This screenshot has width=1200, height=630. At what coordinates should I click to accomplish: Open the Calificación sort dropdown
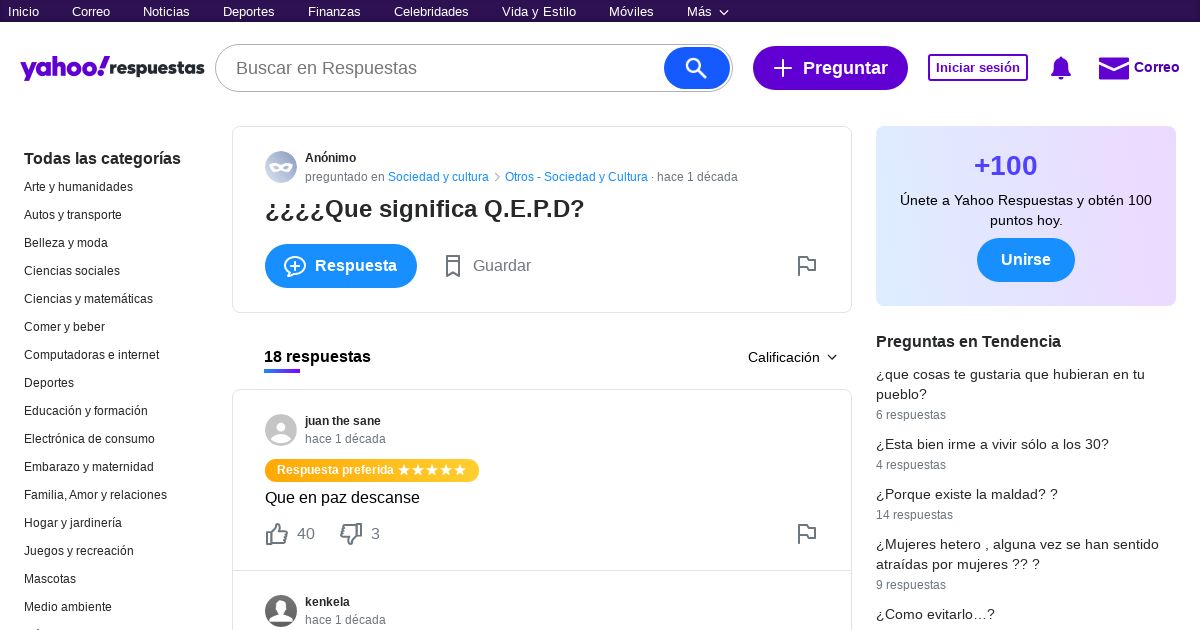793,357
